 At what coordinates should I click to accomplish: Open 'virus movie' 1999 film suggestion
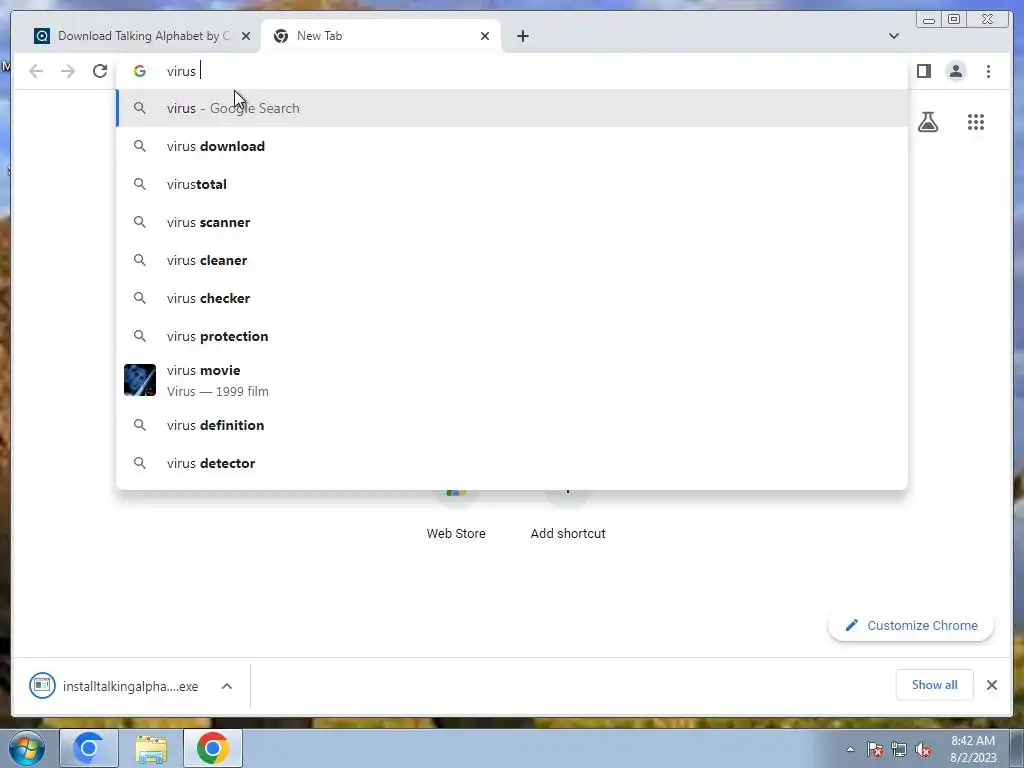(x=512, y=380)
